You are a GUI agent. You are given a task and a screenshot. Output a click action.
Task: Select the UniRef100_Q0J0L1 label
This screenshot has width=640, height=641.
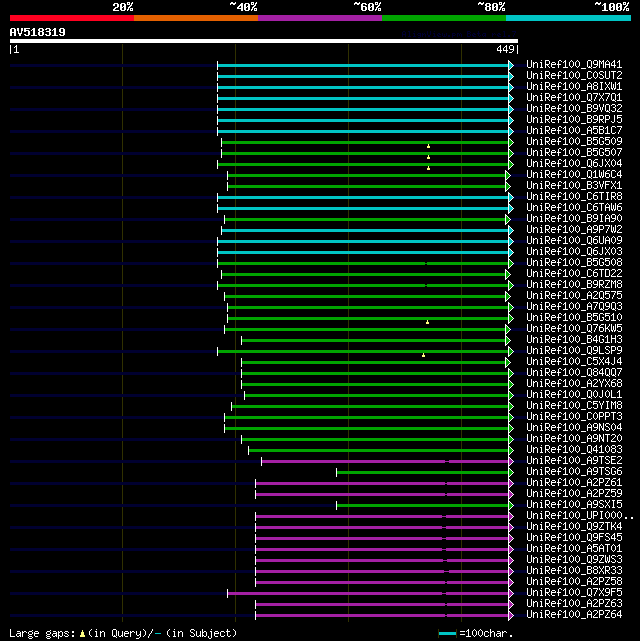[x=574, y=394]
